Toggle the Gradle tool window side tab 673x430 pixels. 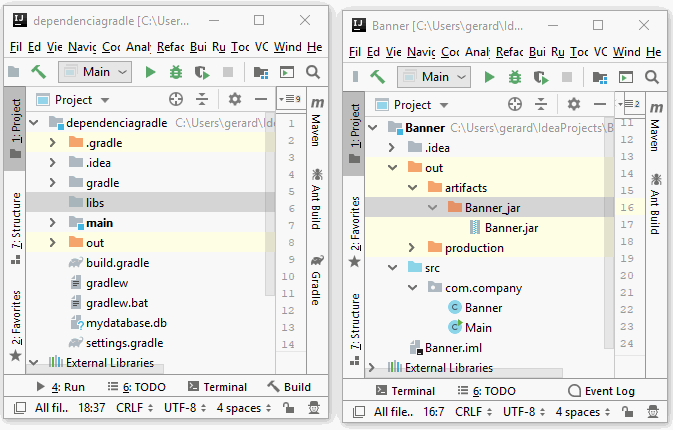pyautogui.click(x=315, y=288)
